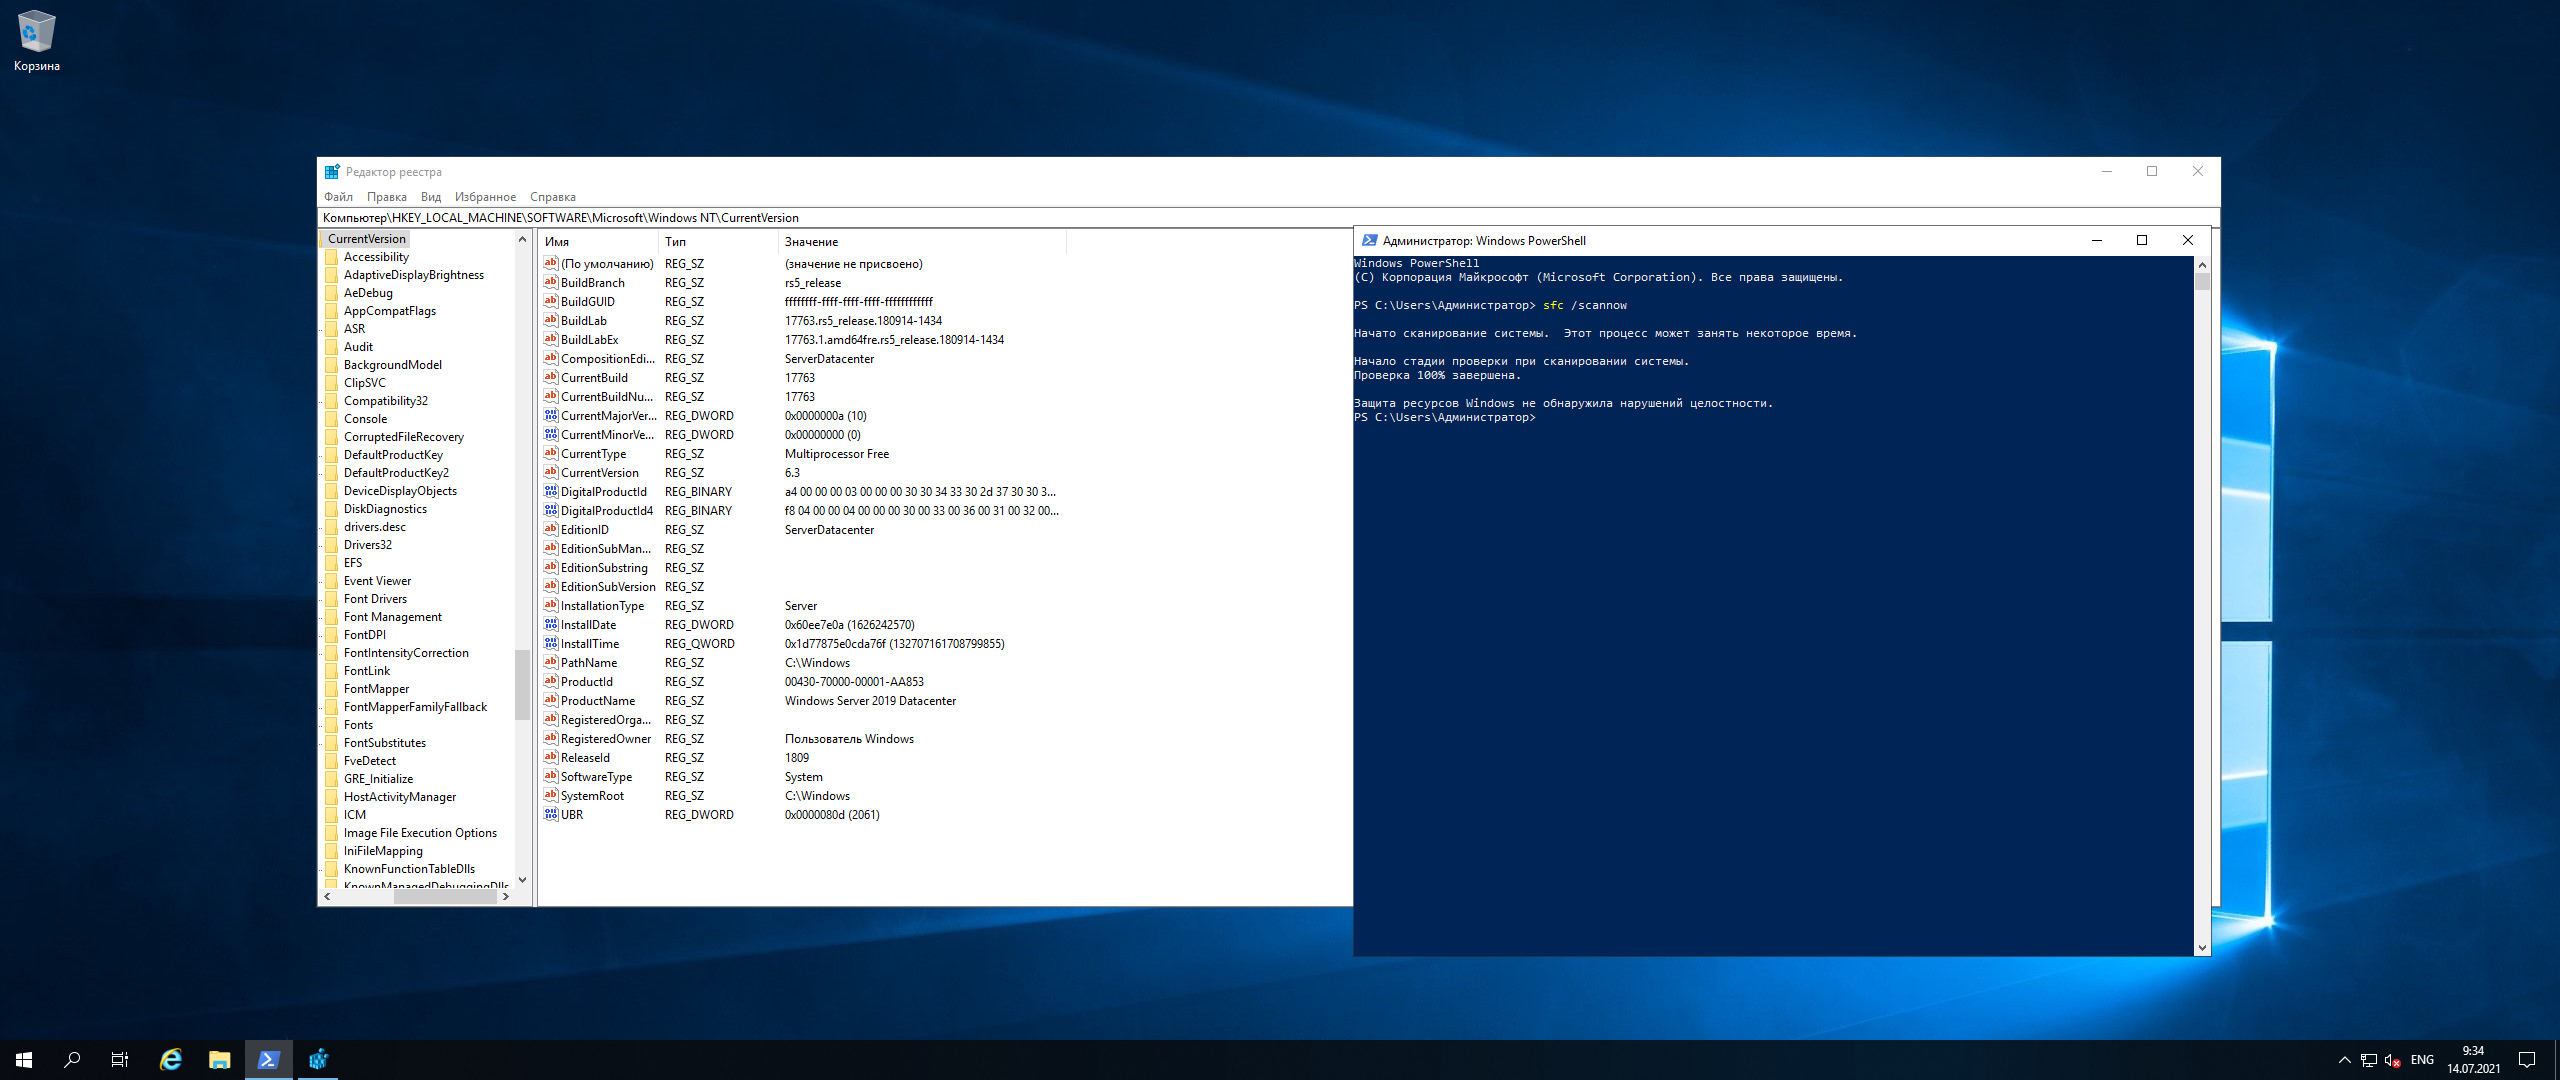2560x1080 pixels.
Task: Click the Internet Explorer taskbar icon
Action: point(171,1060)
